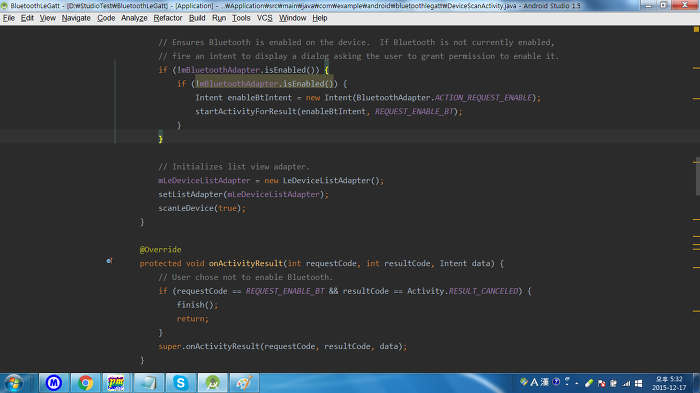Click the '// Initializes list view adapter.' comment
The height and width of the screenshot is (393, 700).
234,167
